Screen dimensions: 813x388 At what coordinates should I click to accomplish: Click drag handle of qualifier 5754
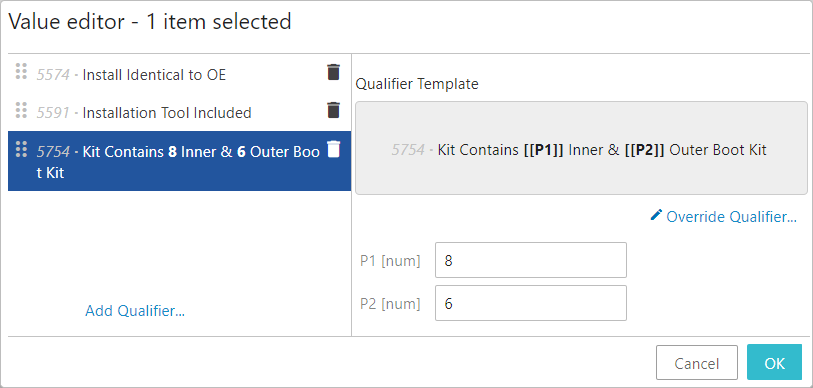pos(21,149)
